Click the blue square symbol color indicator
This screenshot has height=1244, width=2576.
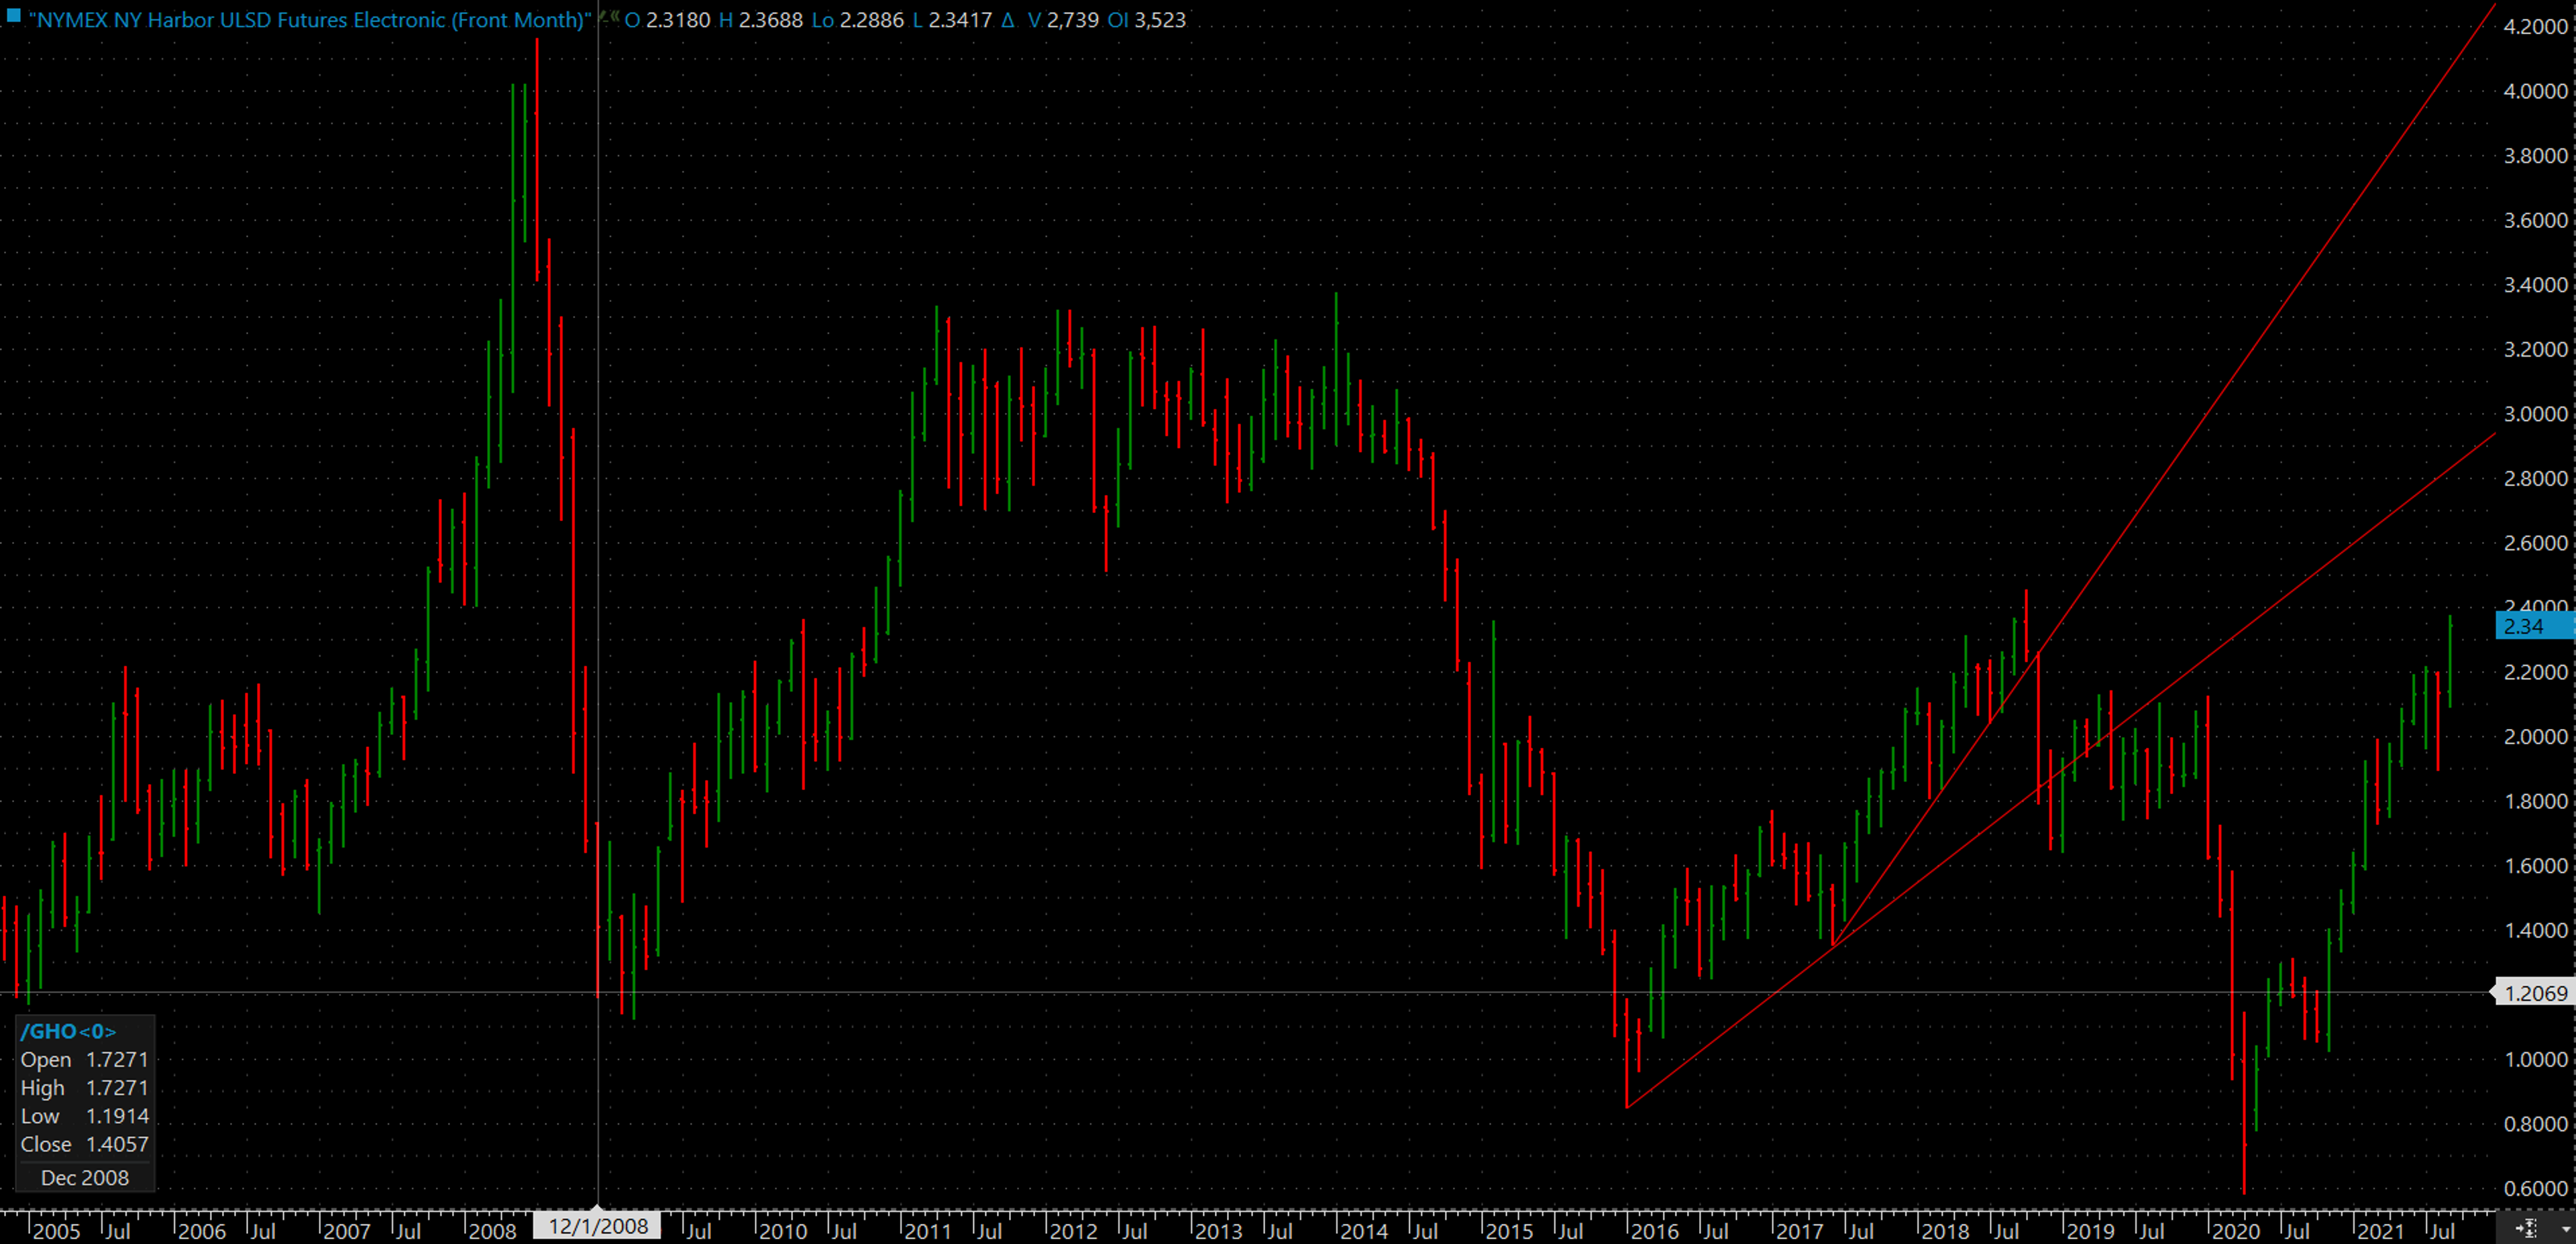coord(14,15)
